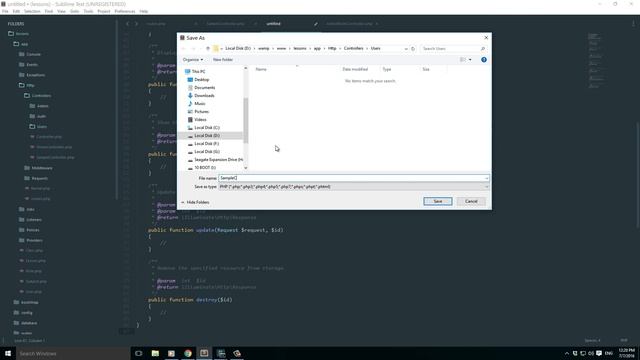Image resolution: width=640 pixels, height=360 pixels.
Task: Close the Save As dialog
Action: point(486,38)
